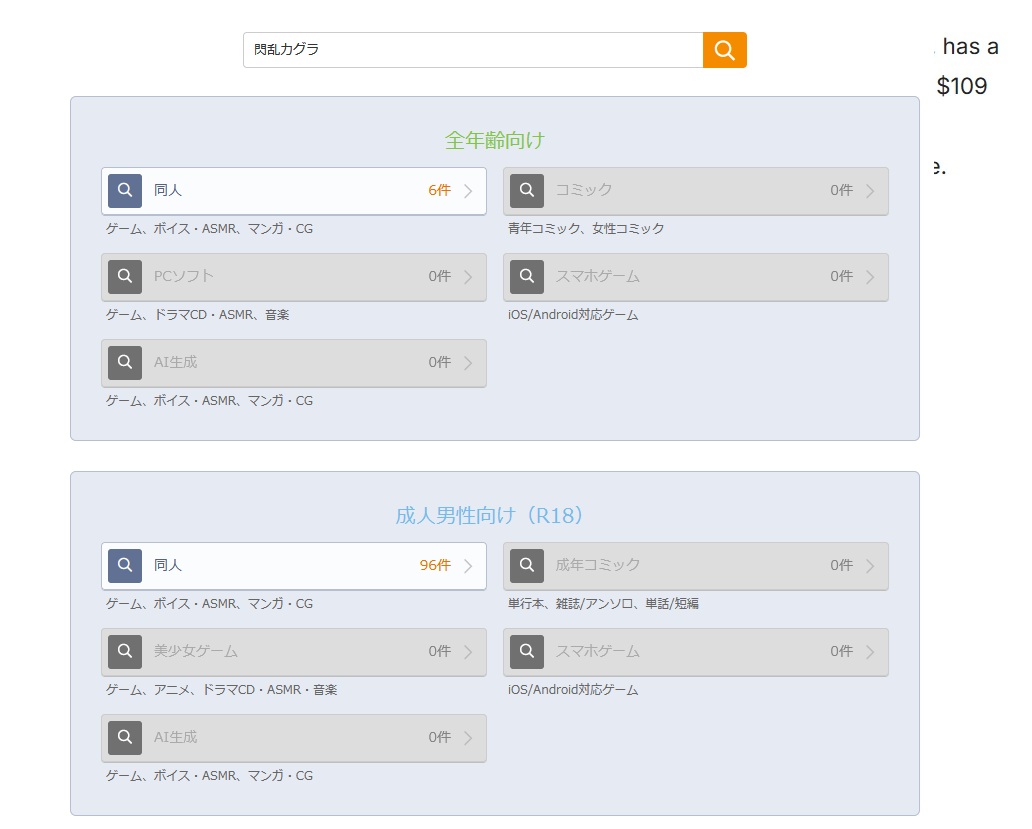1032x829 pixels.
Task: Click search icon beside 成年コミック
Action: 527,566
